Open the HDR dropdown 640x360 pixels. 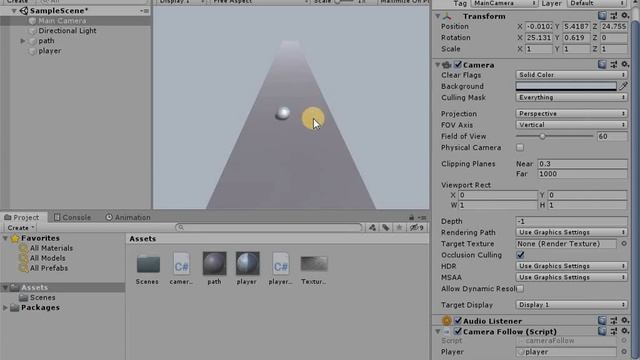click(571, 266)
